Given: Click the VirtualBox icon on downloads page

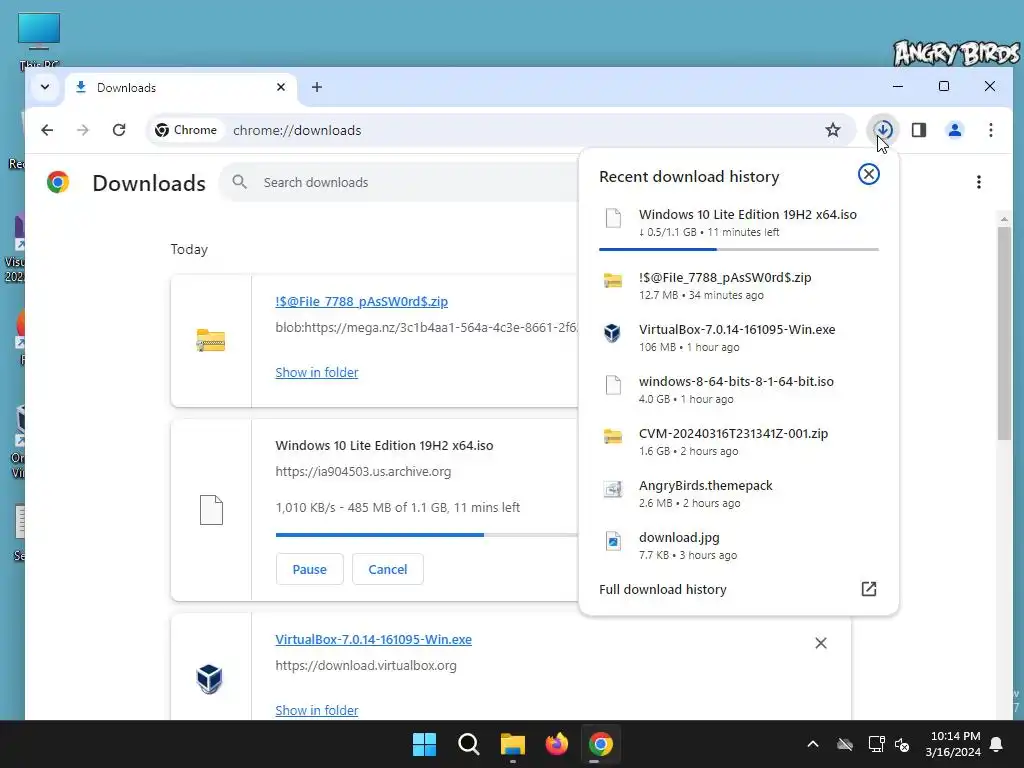Looking at the screenshot, I should [209, 679].
